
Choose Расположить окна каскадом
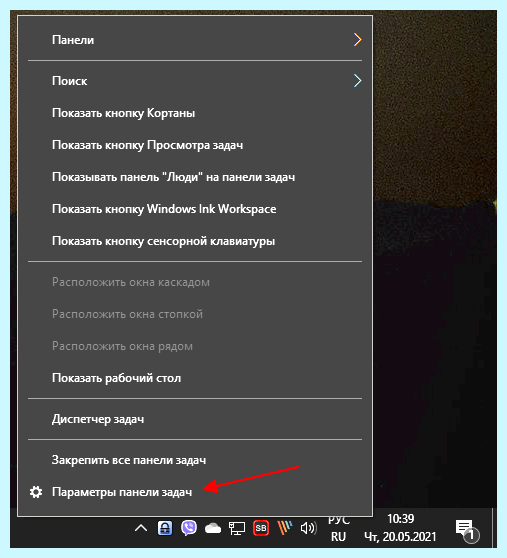tap(195, 282)
